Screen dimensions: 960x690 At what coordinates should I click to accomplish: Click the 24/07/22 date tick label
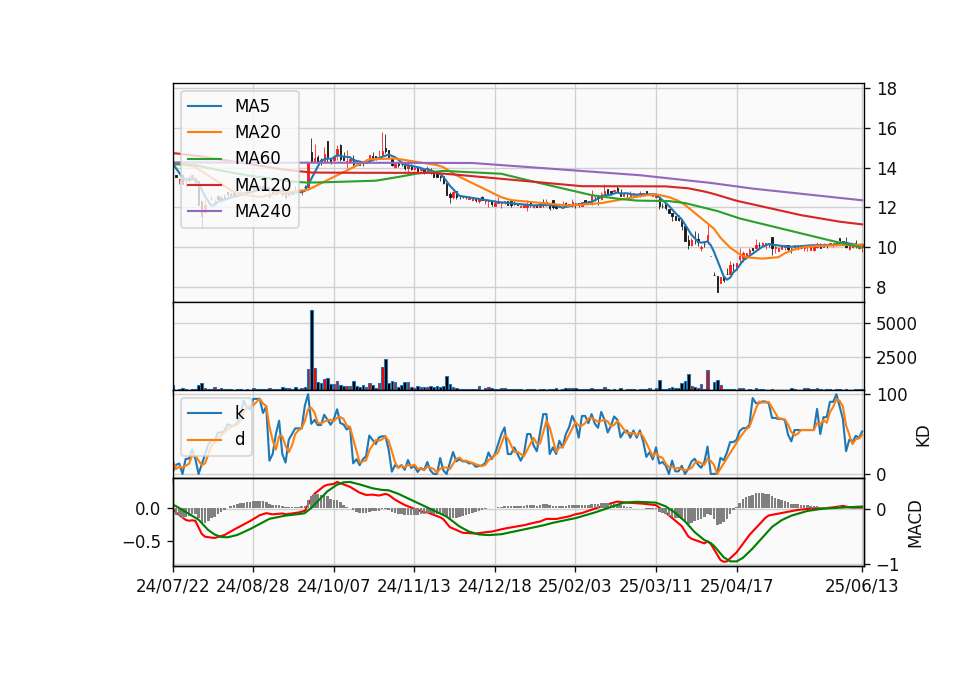[x=173, y=586]
